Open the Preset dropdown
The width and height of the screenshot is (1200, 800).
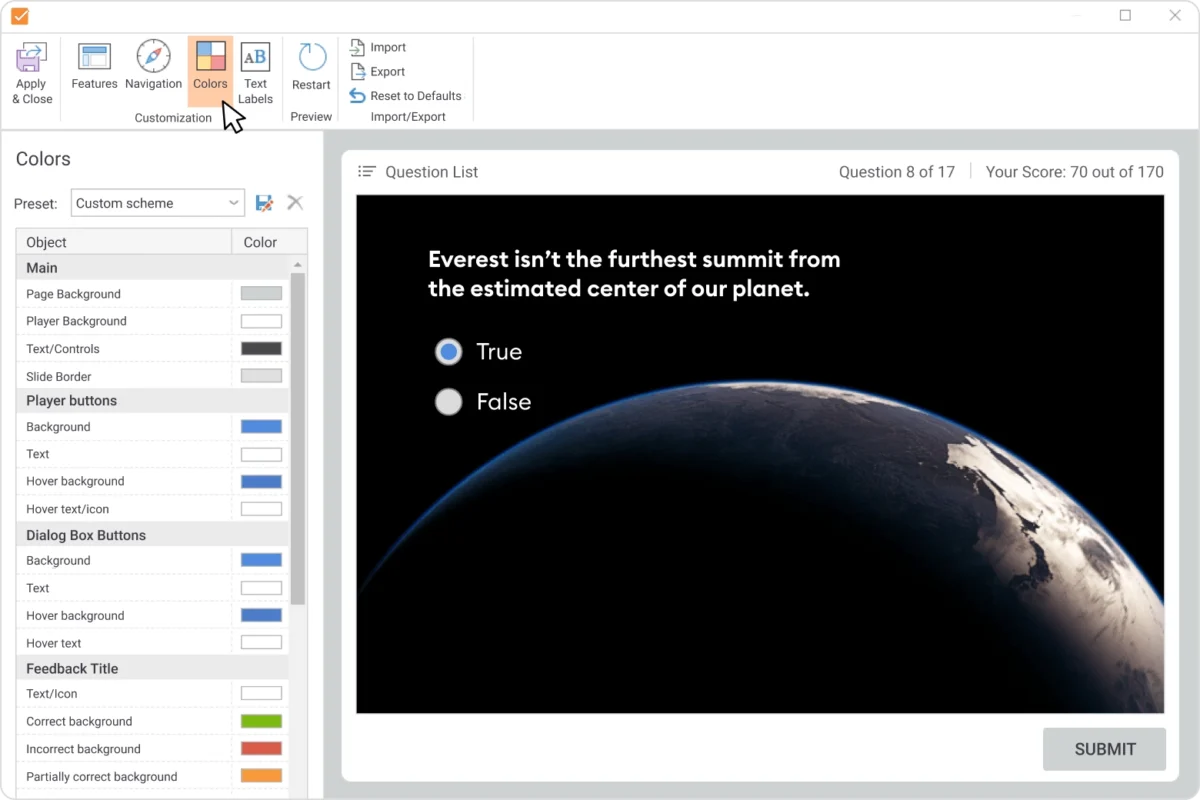(158, 203)
